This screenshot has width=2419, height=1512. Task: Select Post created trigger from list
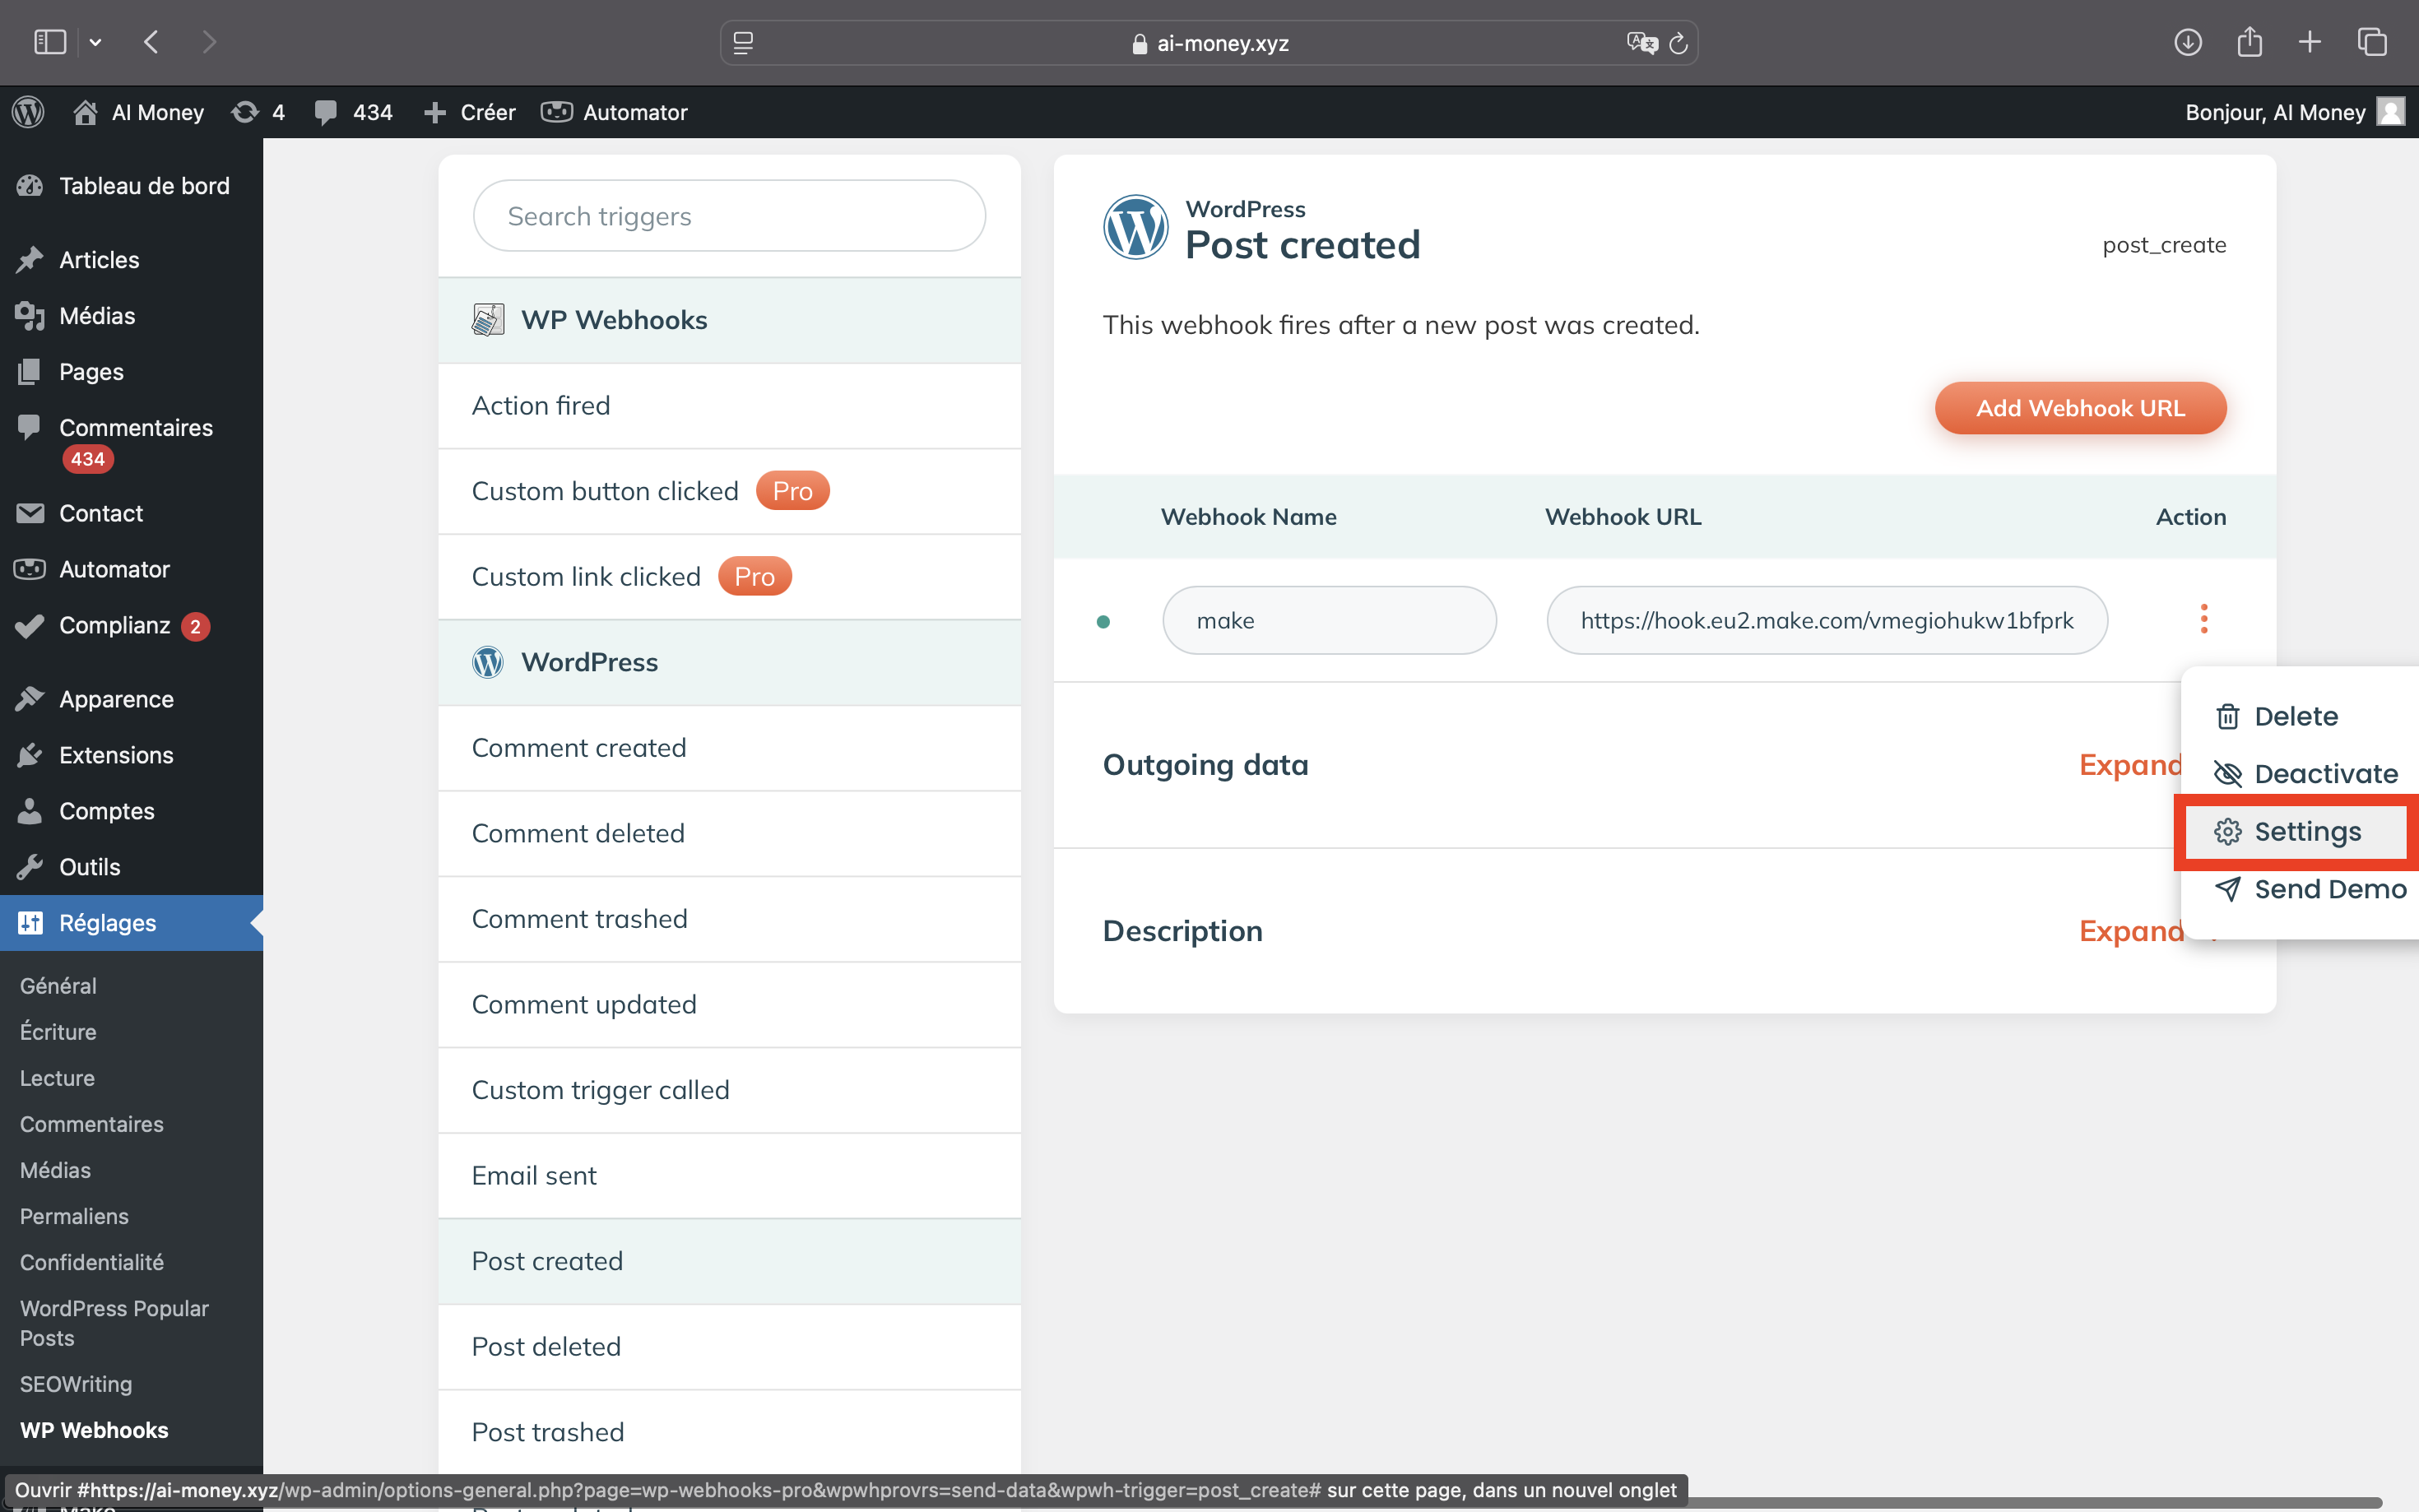547,1259
